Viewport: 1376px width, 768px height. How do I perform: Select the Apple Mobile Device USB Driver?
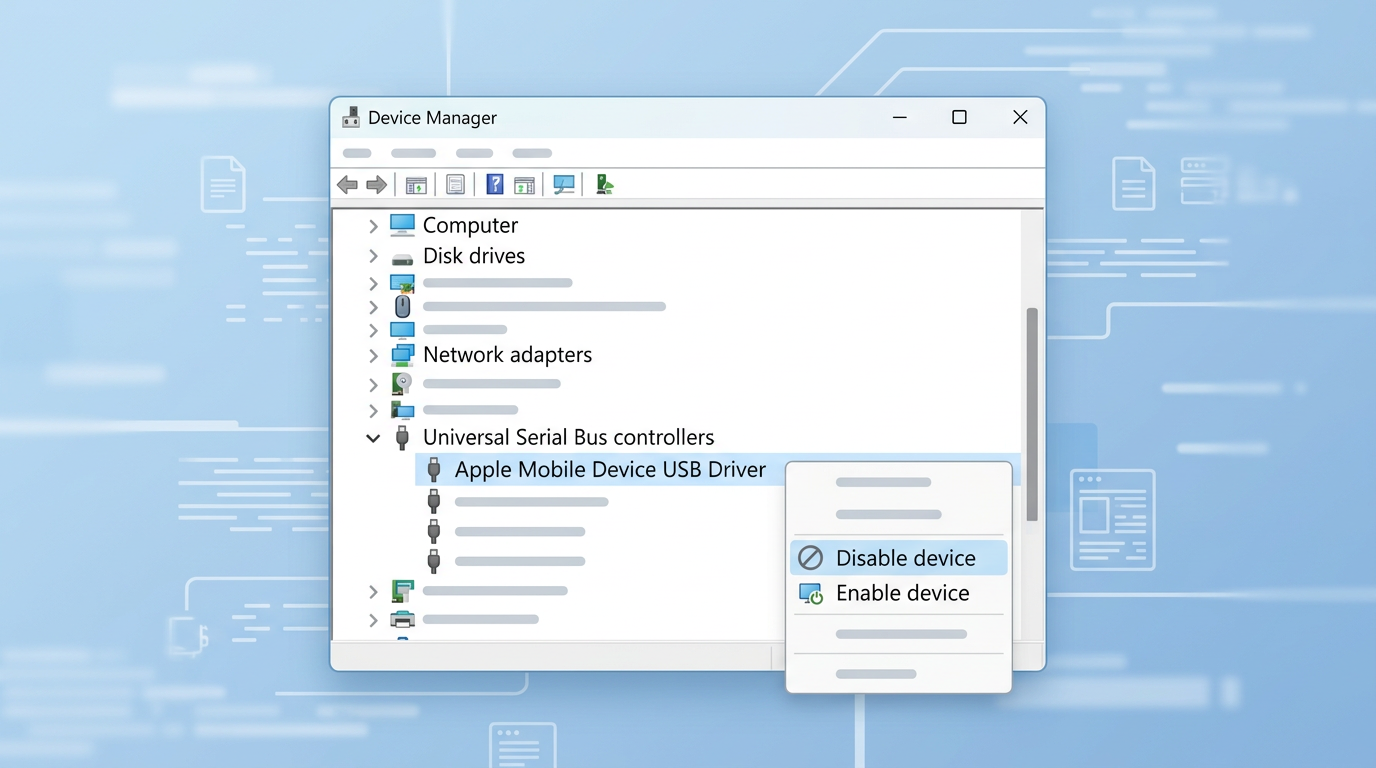[x=611, y=469]
